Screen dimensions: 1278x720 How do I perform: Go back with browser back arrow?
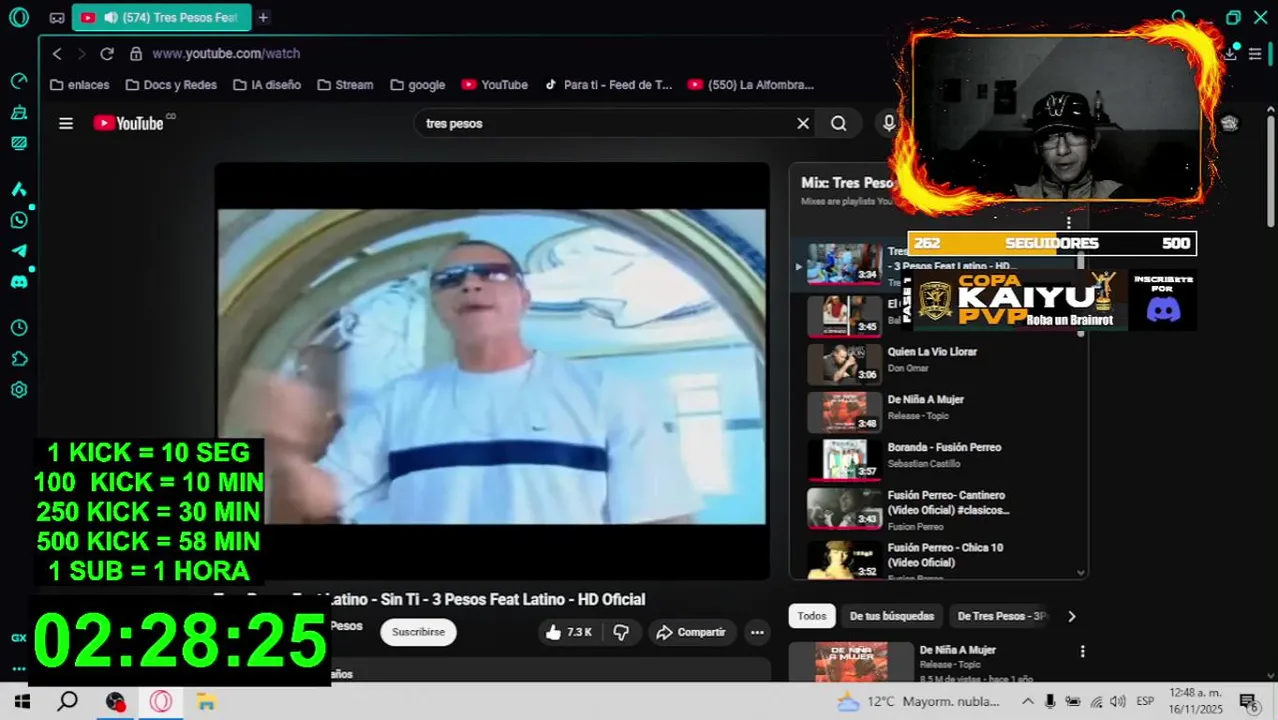57,53
